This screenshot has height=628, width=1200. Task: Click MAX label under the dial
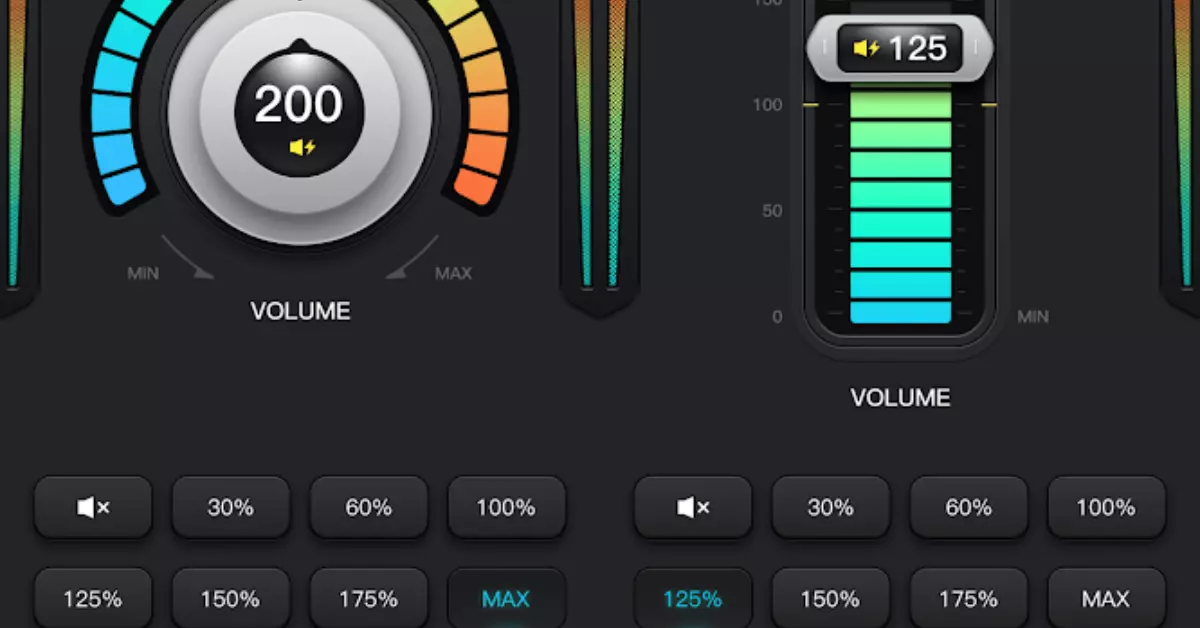453,273
